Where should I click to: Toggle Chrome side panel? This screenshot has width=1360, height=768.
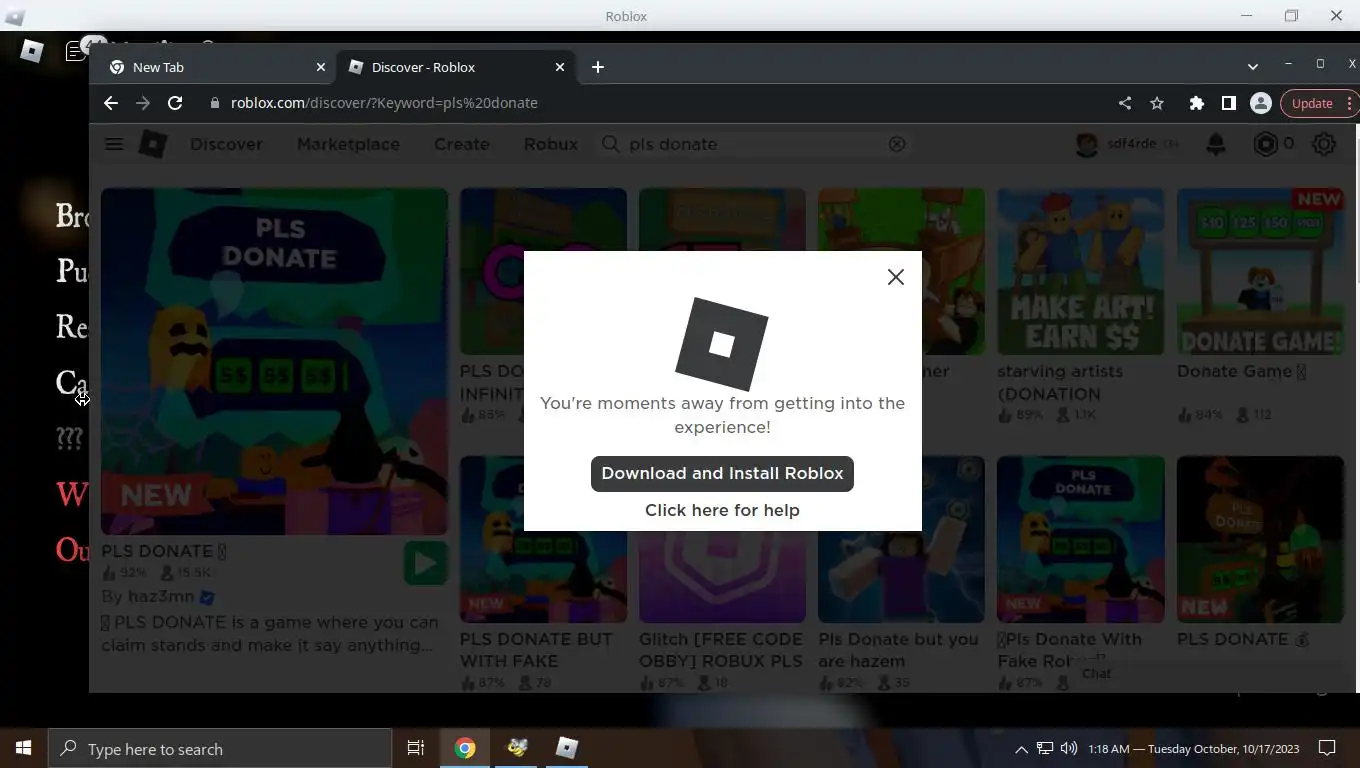[x=1228, y=103]
